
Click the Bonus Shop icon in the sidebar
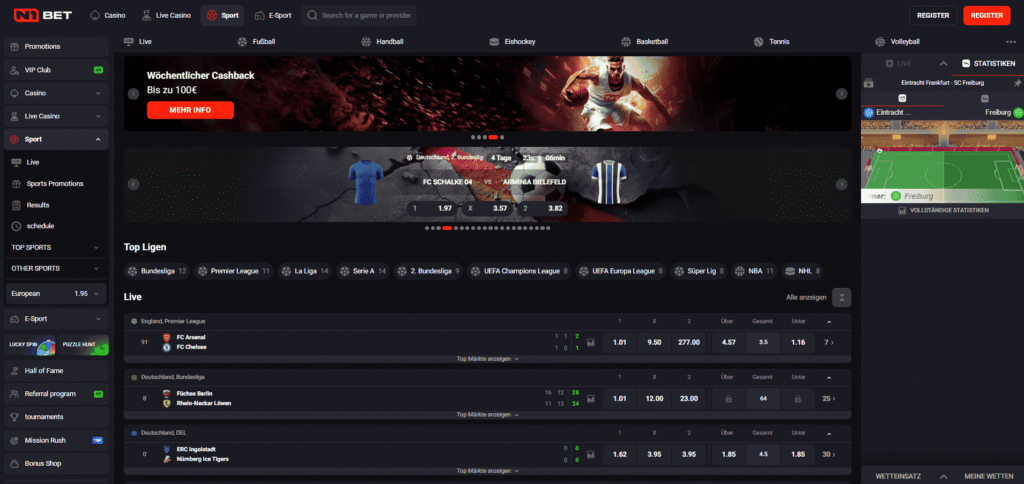point(14,464)
